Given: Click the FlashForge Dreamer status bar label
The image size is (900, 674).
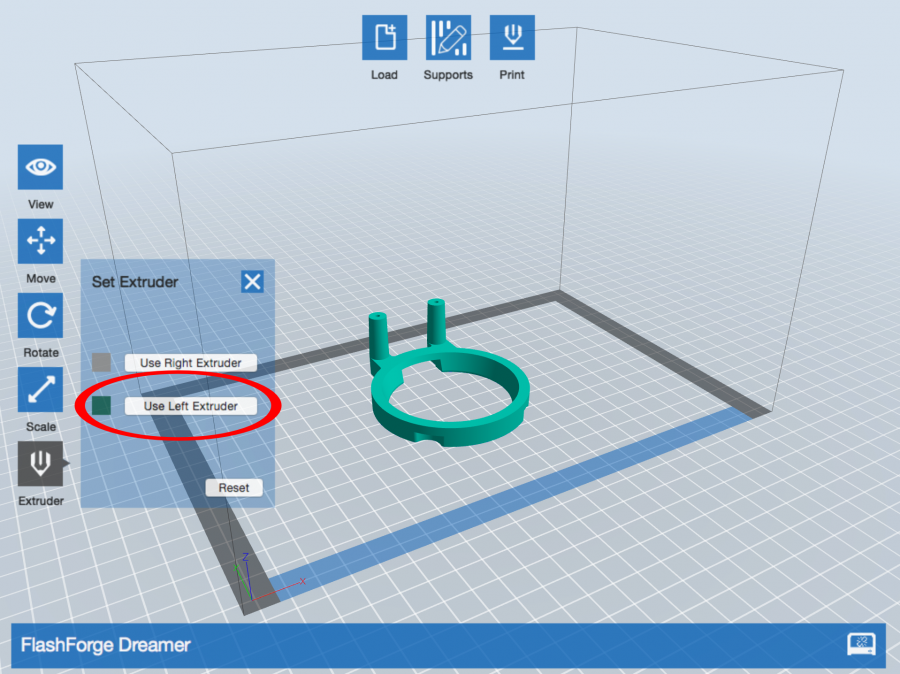Looking at the screenshot, I should click(x=106, y=645).
